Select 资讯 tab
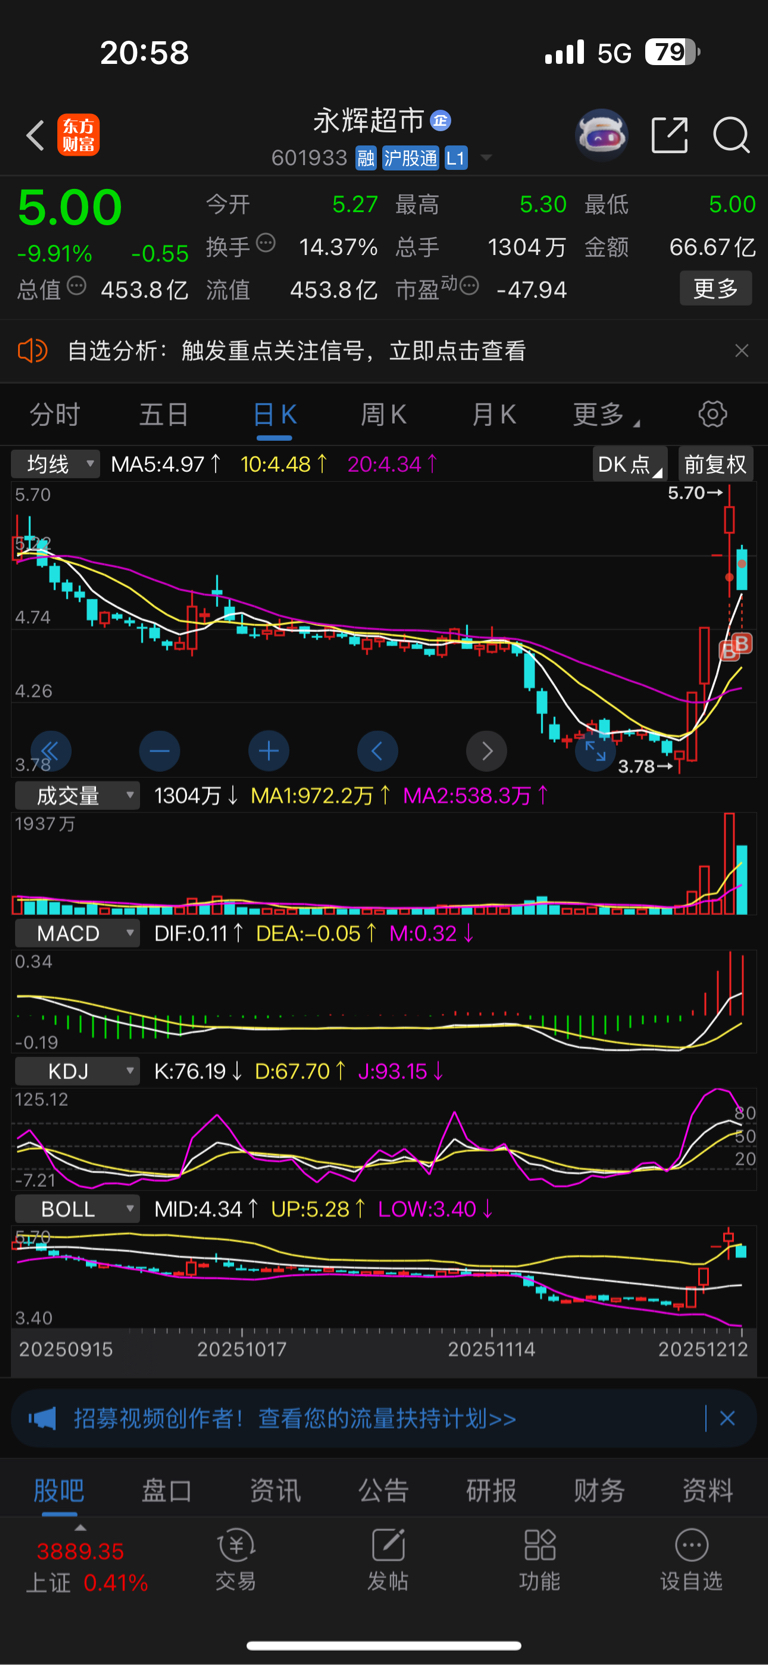768x1665 pixels. [275, 1491]
